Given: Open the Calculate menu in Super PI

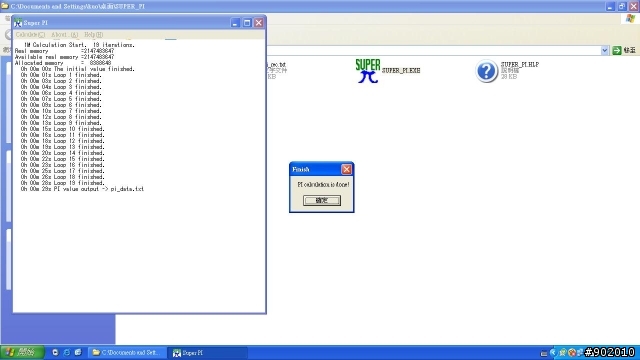Looking at the screenshot, I should pyautogui.click(x=30, y=35).
